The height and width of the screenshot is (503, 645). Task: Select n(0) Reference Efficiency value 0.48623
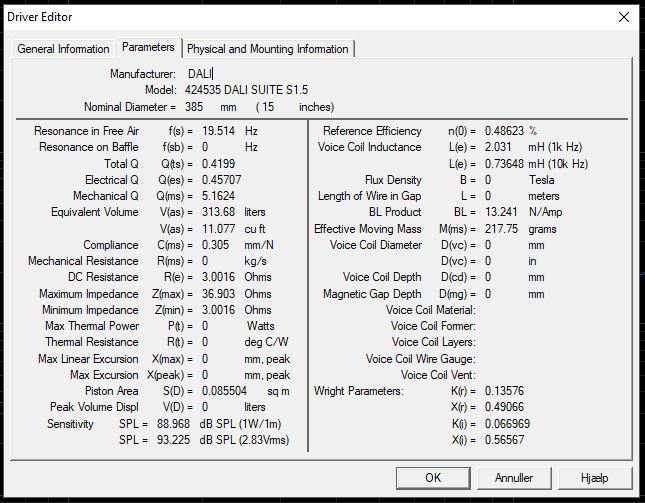(504, 131)
